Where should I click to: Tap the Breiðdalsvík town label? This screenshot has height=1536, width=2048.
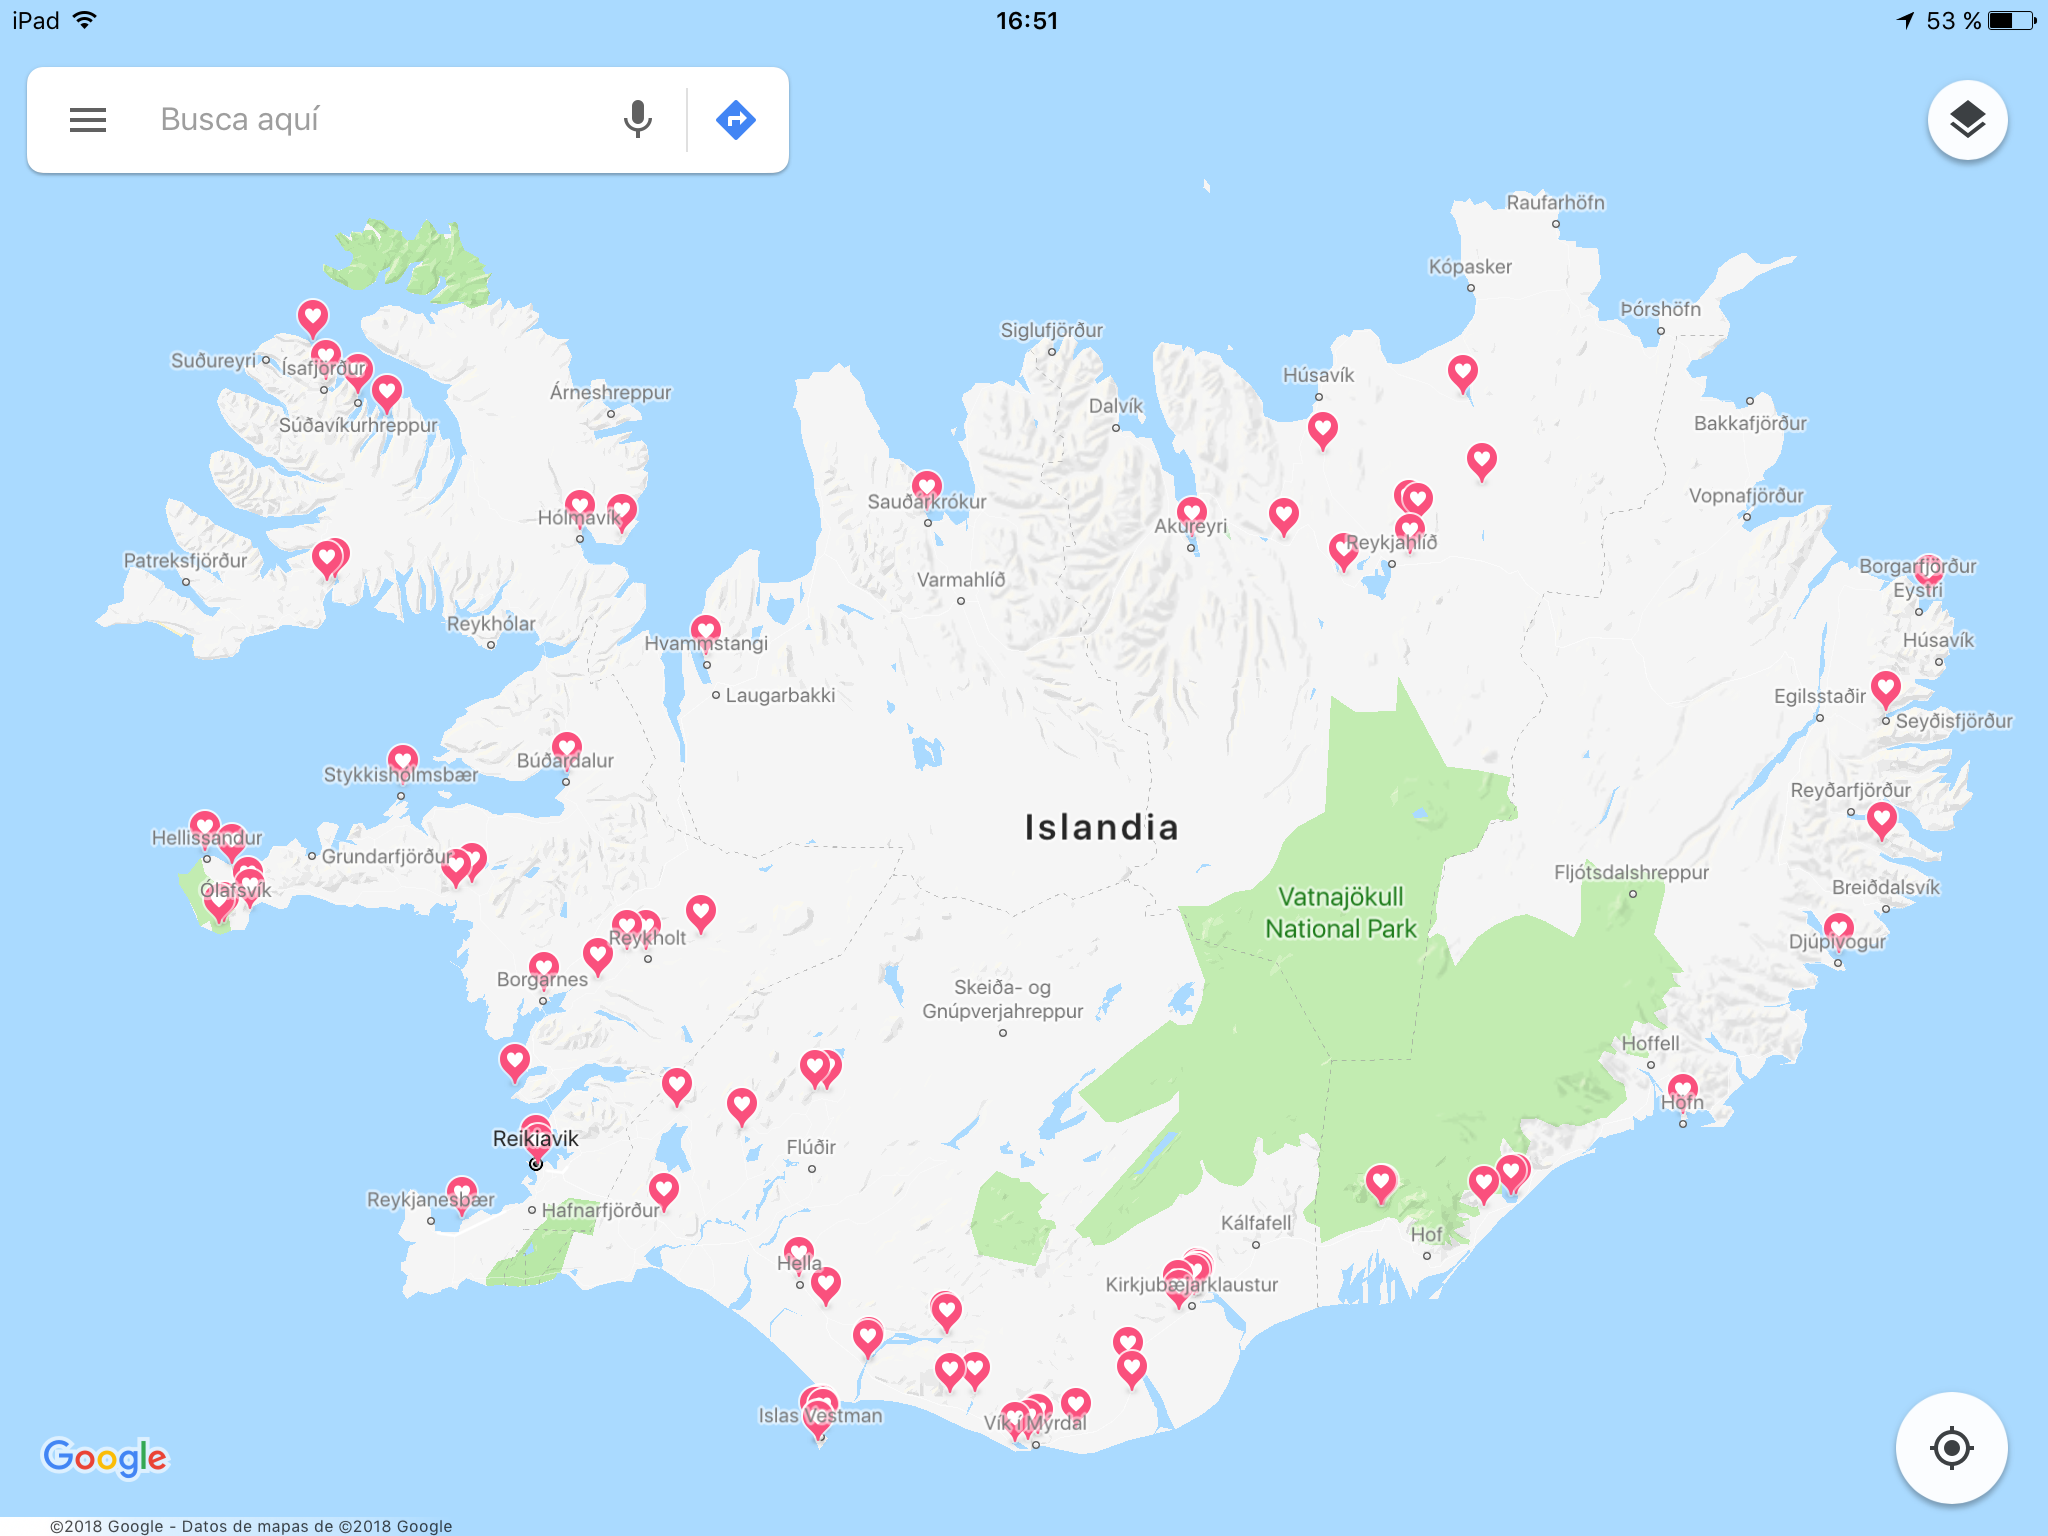[1885, 887]
